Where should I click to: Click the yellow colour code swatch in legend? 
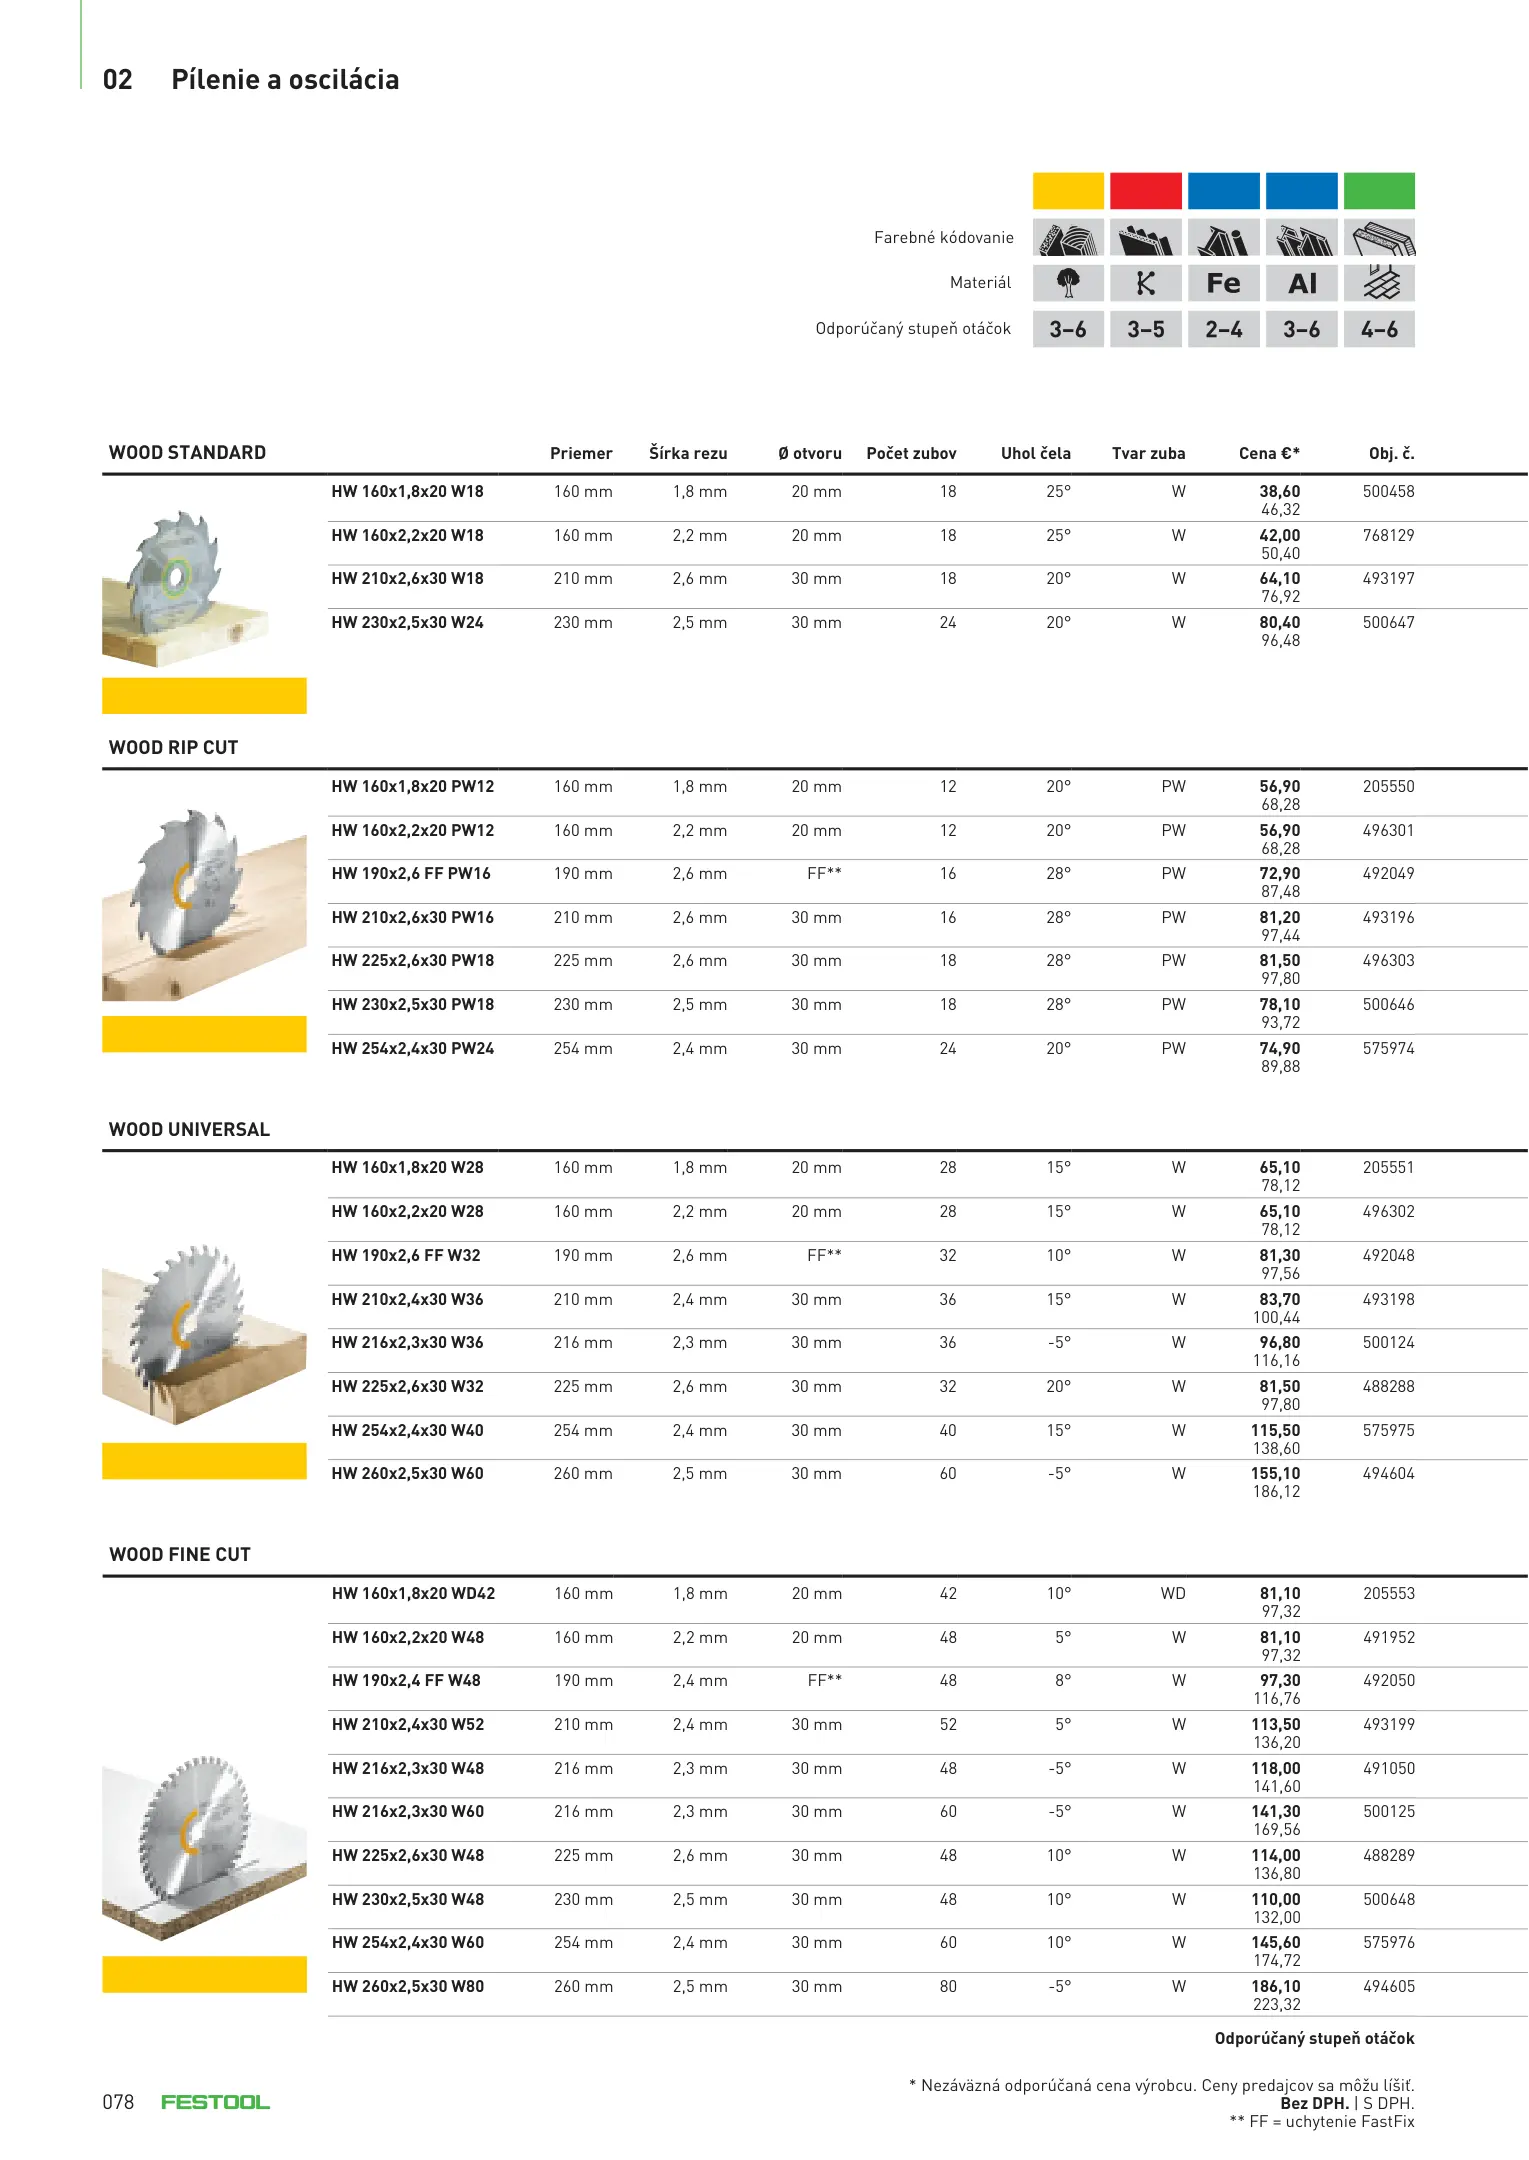point(1068,190)
